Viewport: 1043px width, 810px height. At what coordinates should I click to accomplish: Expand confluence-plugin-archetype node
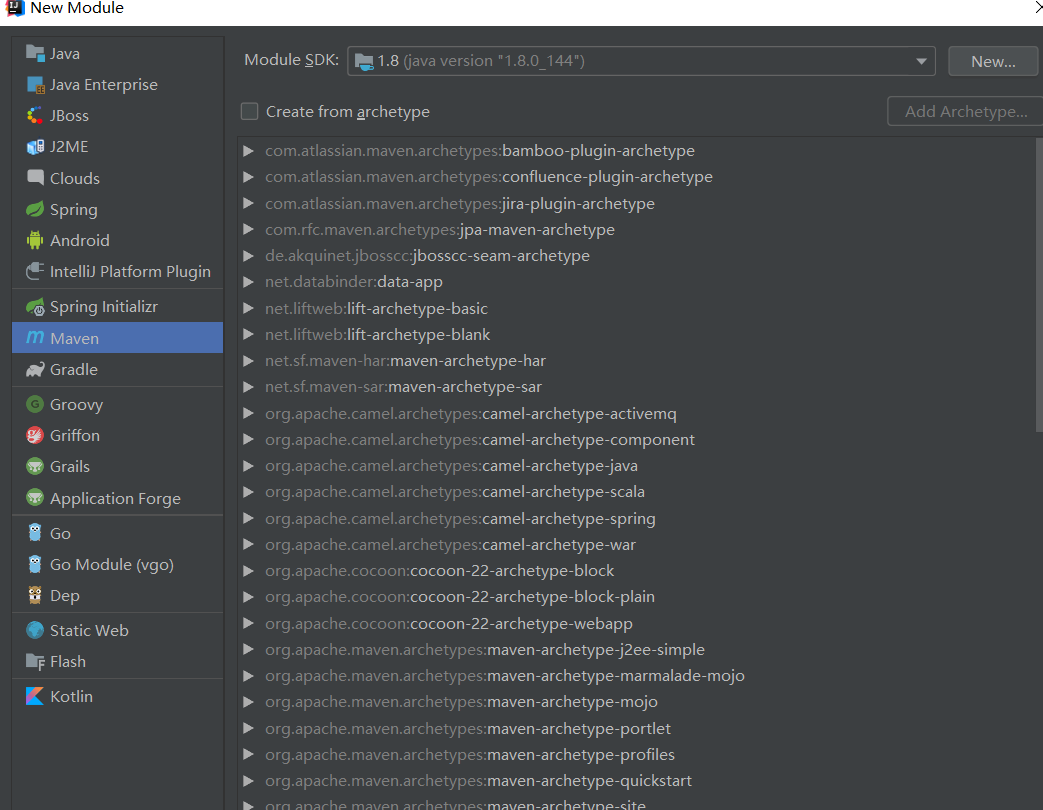point(248,177)
